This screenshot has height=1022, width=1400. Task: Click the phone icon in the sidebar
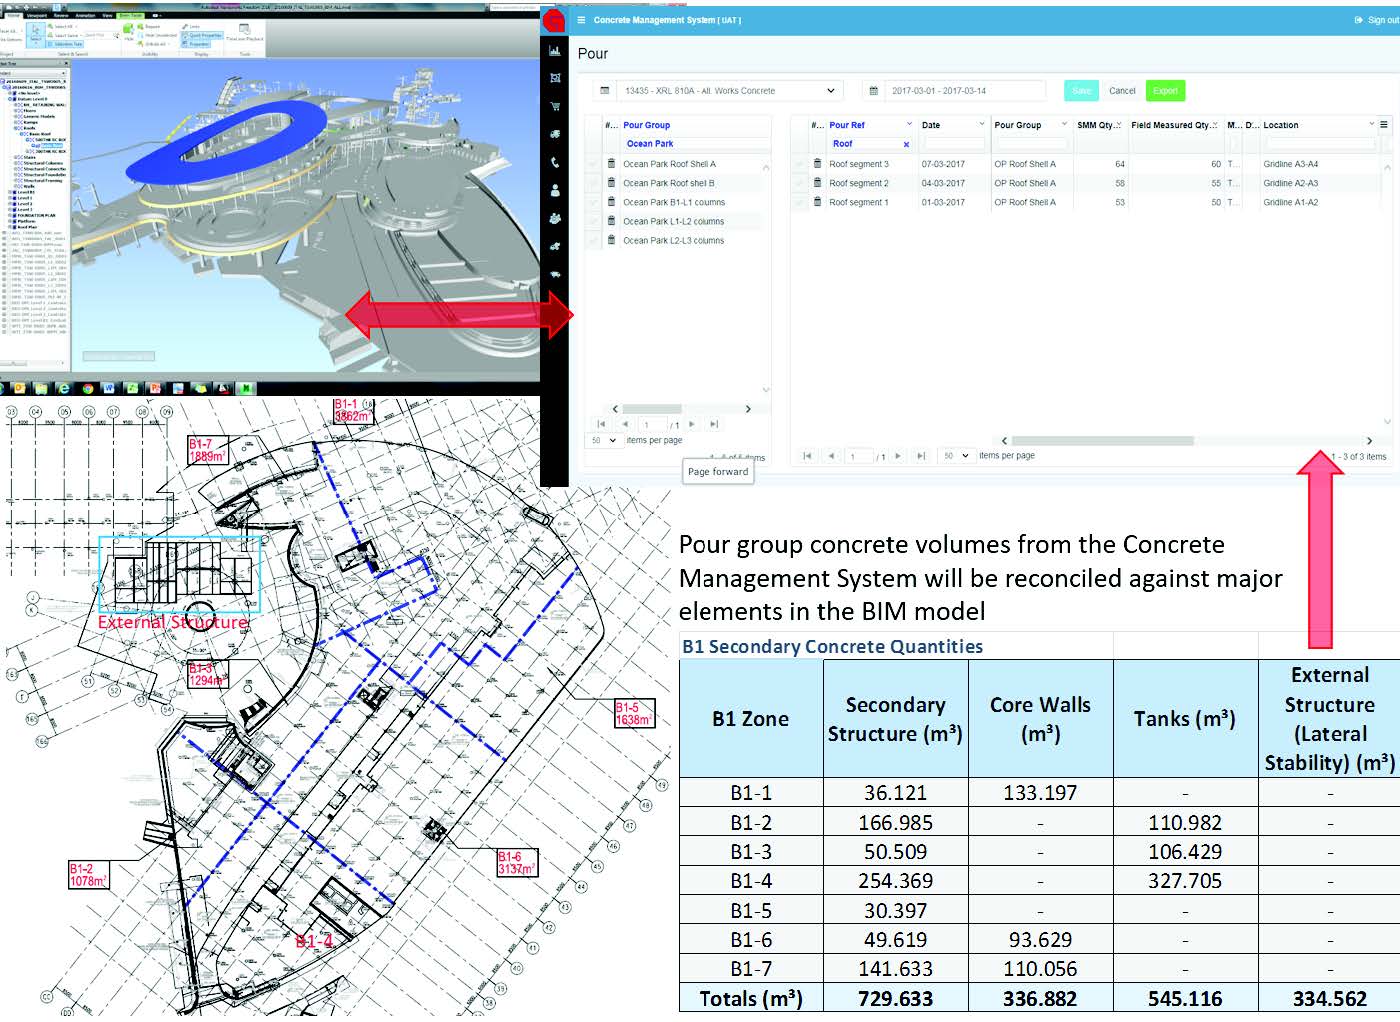pos(555,162)
